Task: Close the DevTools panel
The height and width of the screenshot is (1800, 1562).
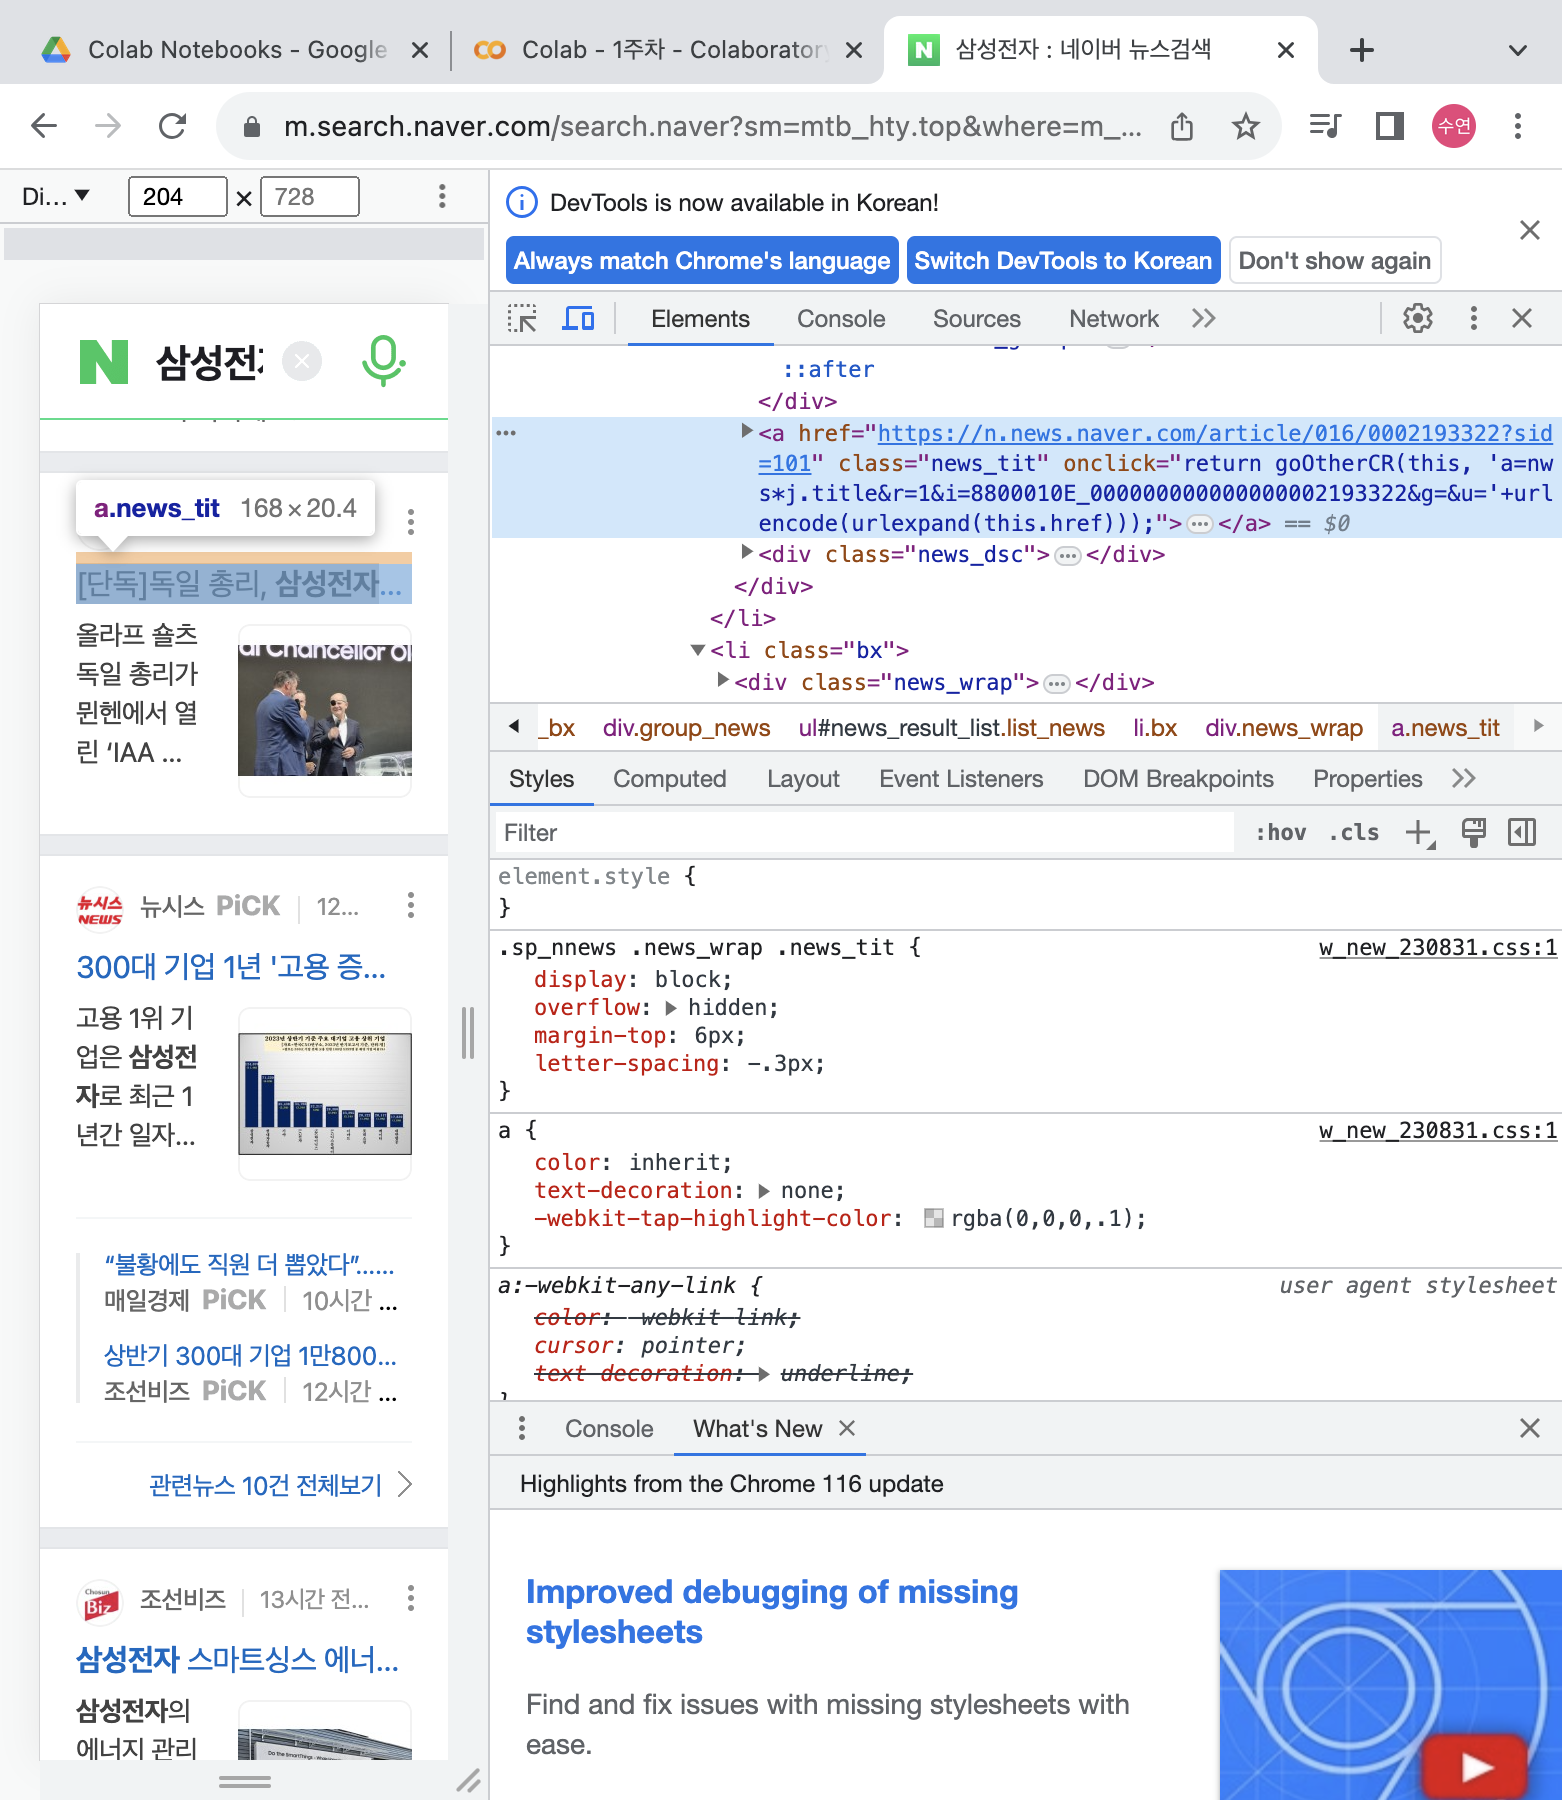Action: pyautogui.click(x=1522, y=319)
